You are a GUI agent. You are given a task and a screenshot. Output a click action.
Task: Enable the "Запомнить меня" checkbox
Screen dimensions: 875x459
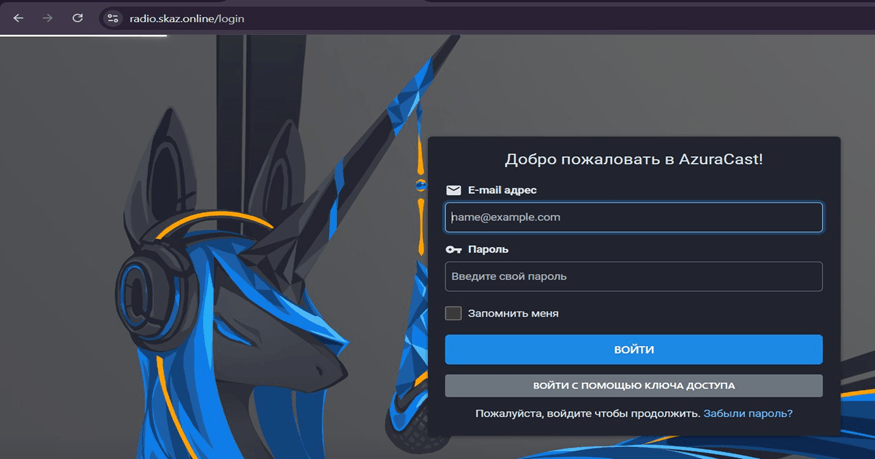[x=453, y=313]
